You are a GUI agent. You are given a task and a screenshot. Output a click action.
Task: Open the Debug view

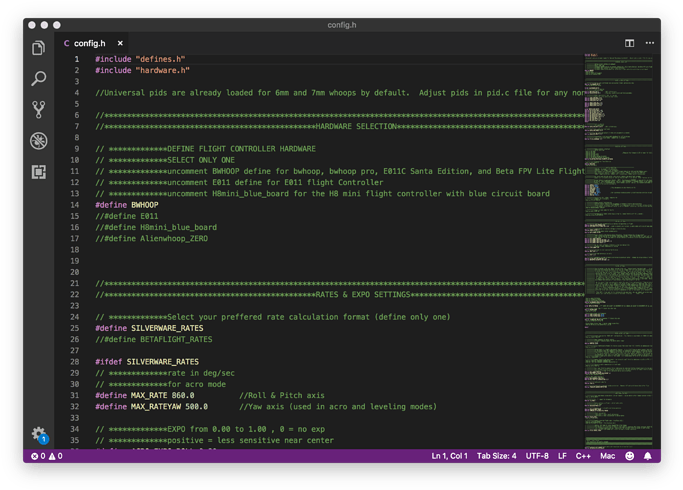click(39, 140)
